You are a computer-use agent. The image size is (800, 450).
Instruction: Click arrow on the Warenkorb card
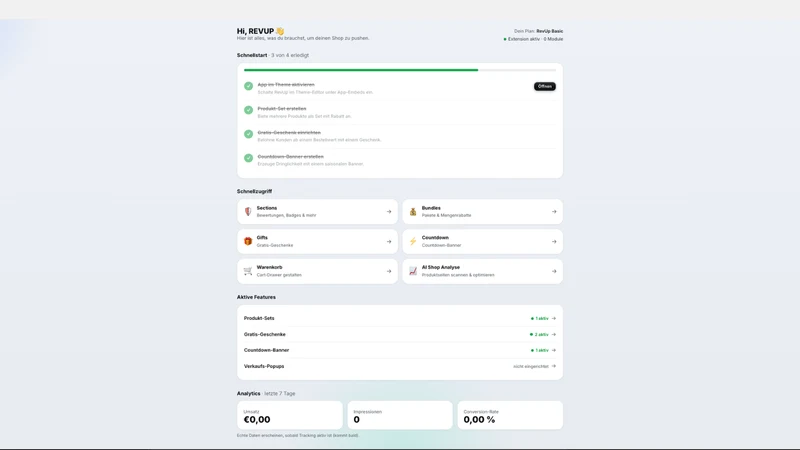[x=389, y=271]
